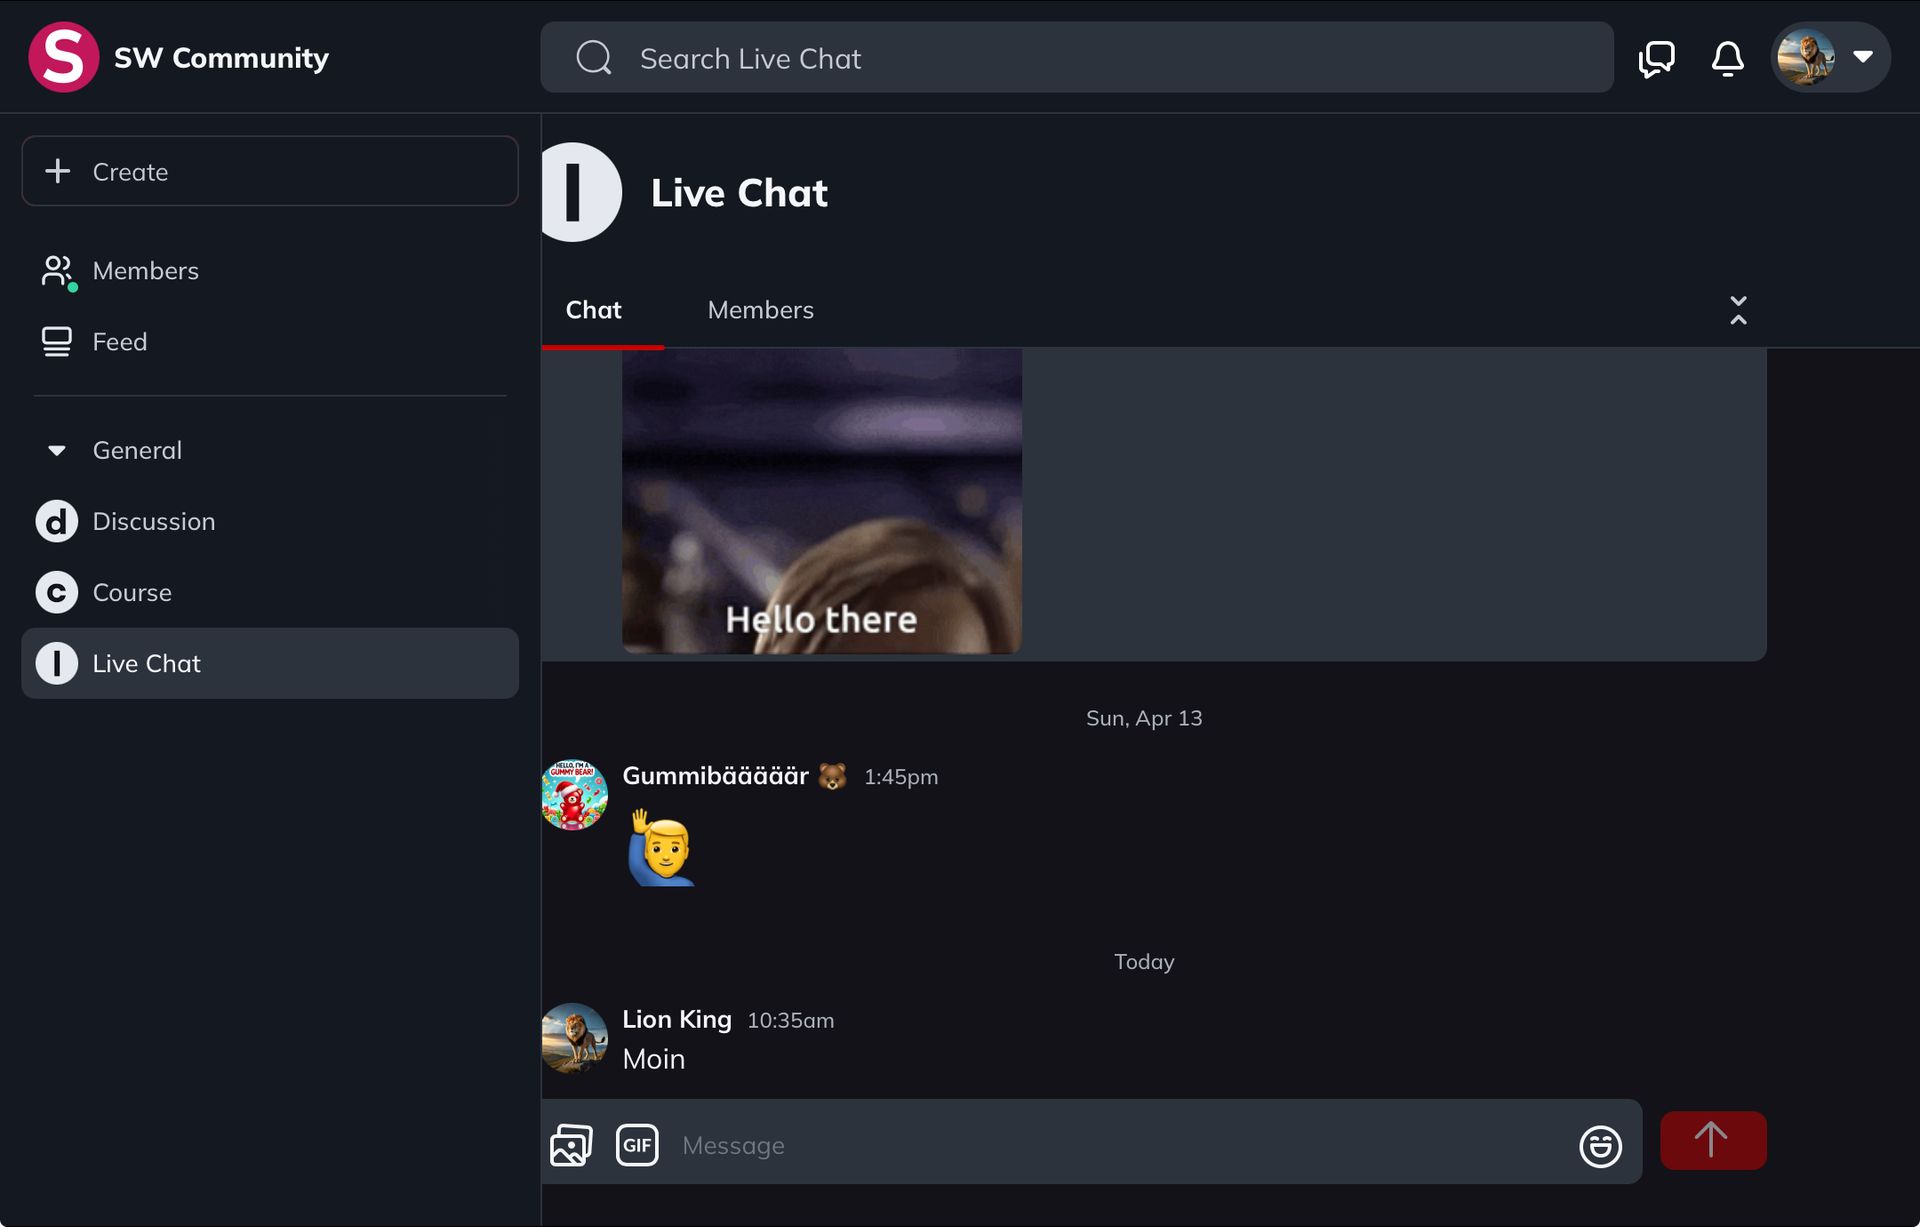Click the Create button
Screen dimensions: 1920x1227
(x=270, y=171)
